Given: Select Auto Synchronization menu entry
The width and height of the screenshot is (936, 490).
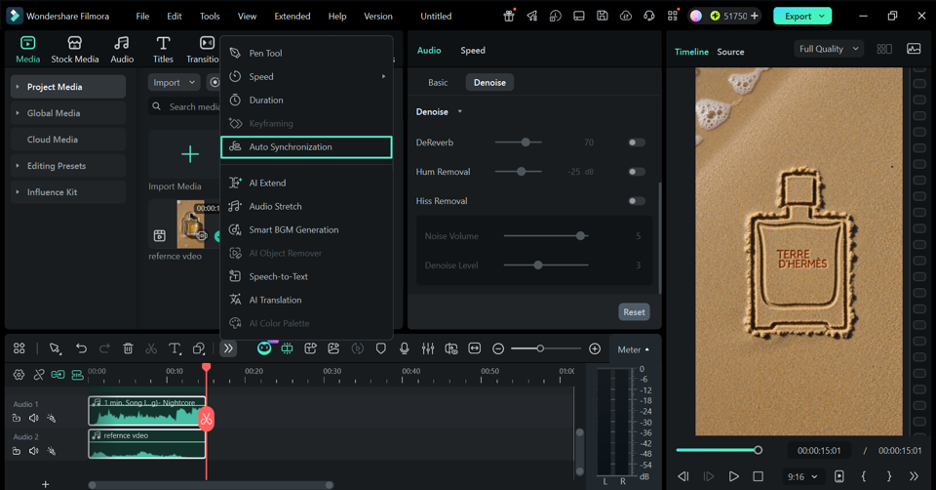Looking at the screenshot, I should 306,147.
